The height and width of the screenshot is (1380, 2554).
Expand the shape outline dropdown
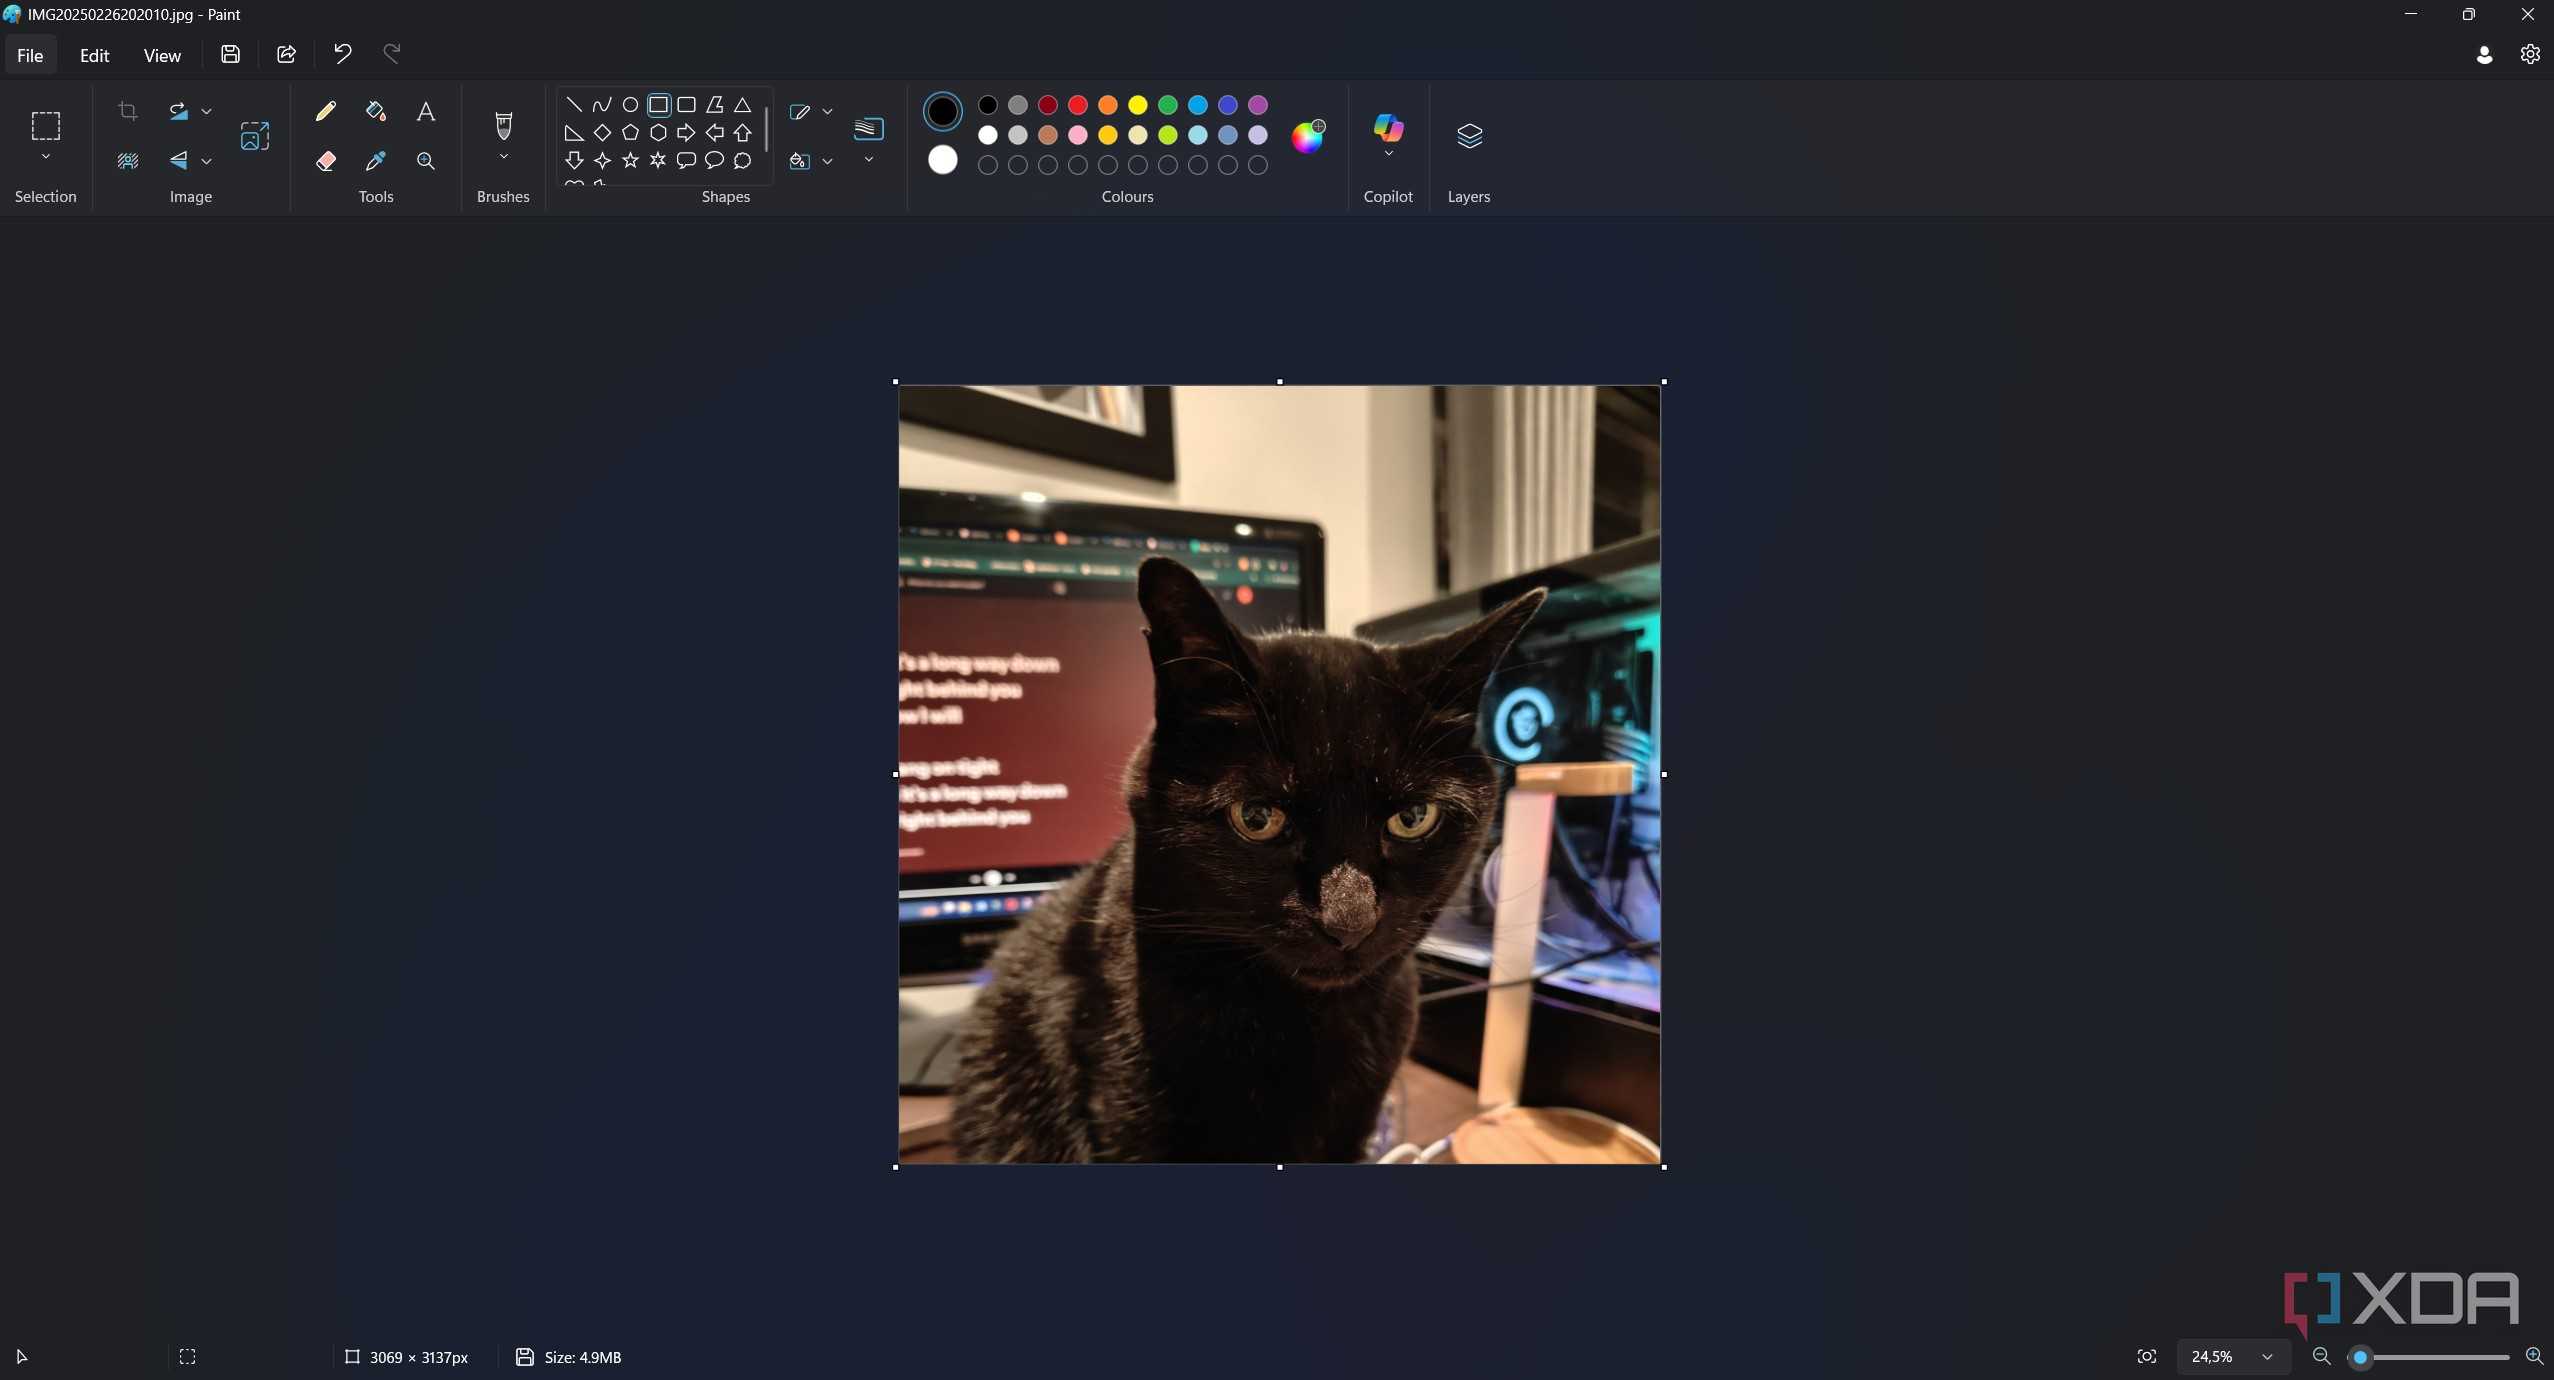[x=827, y=111]
